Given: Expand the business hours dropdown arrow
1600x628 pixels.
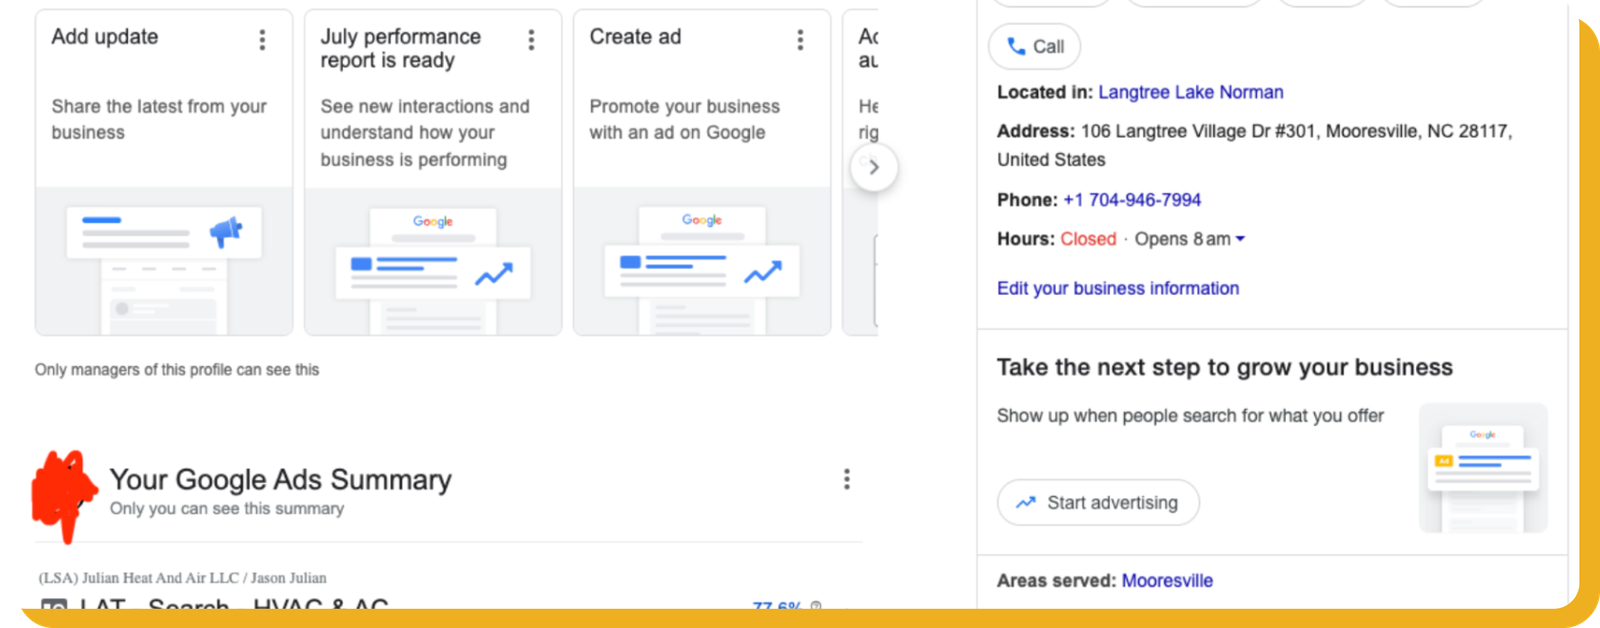Looking at the screenshot, I should click(x=1241, y=239).
